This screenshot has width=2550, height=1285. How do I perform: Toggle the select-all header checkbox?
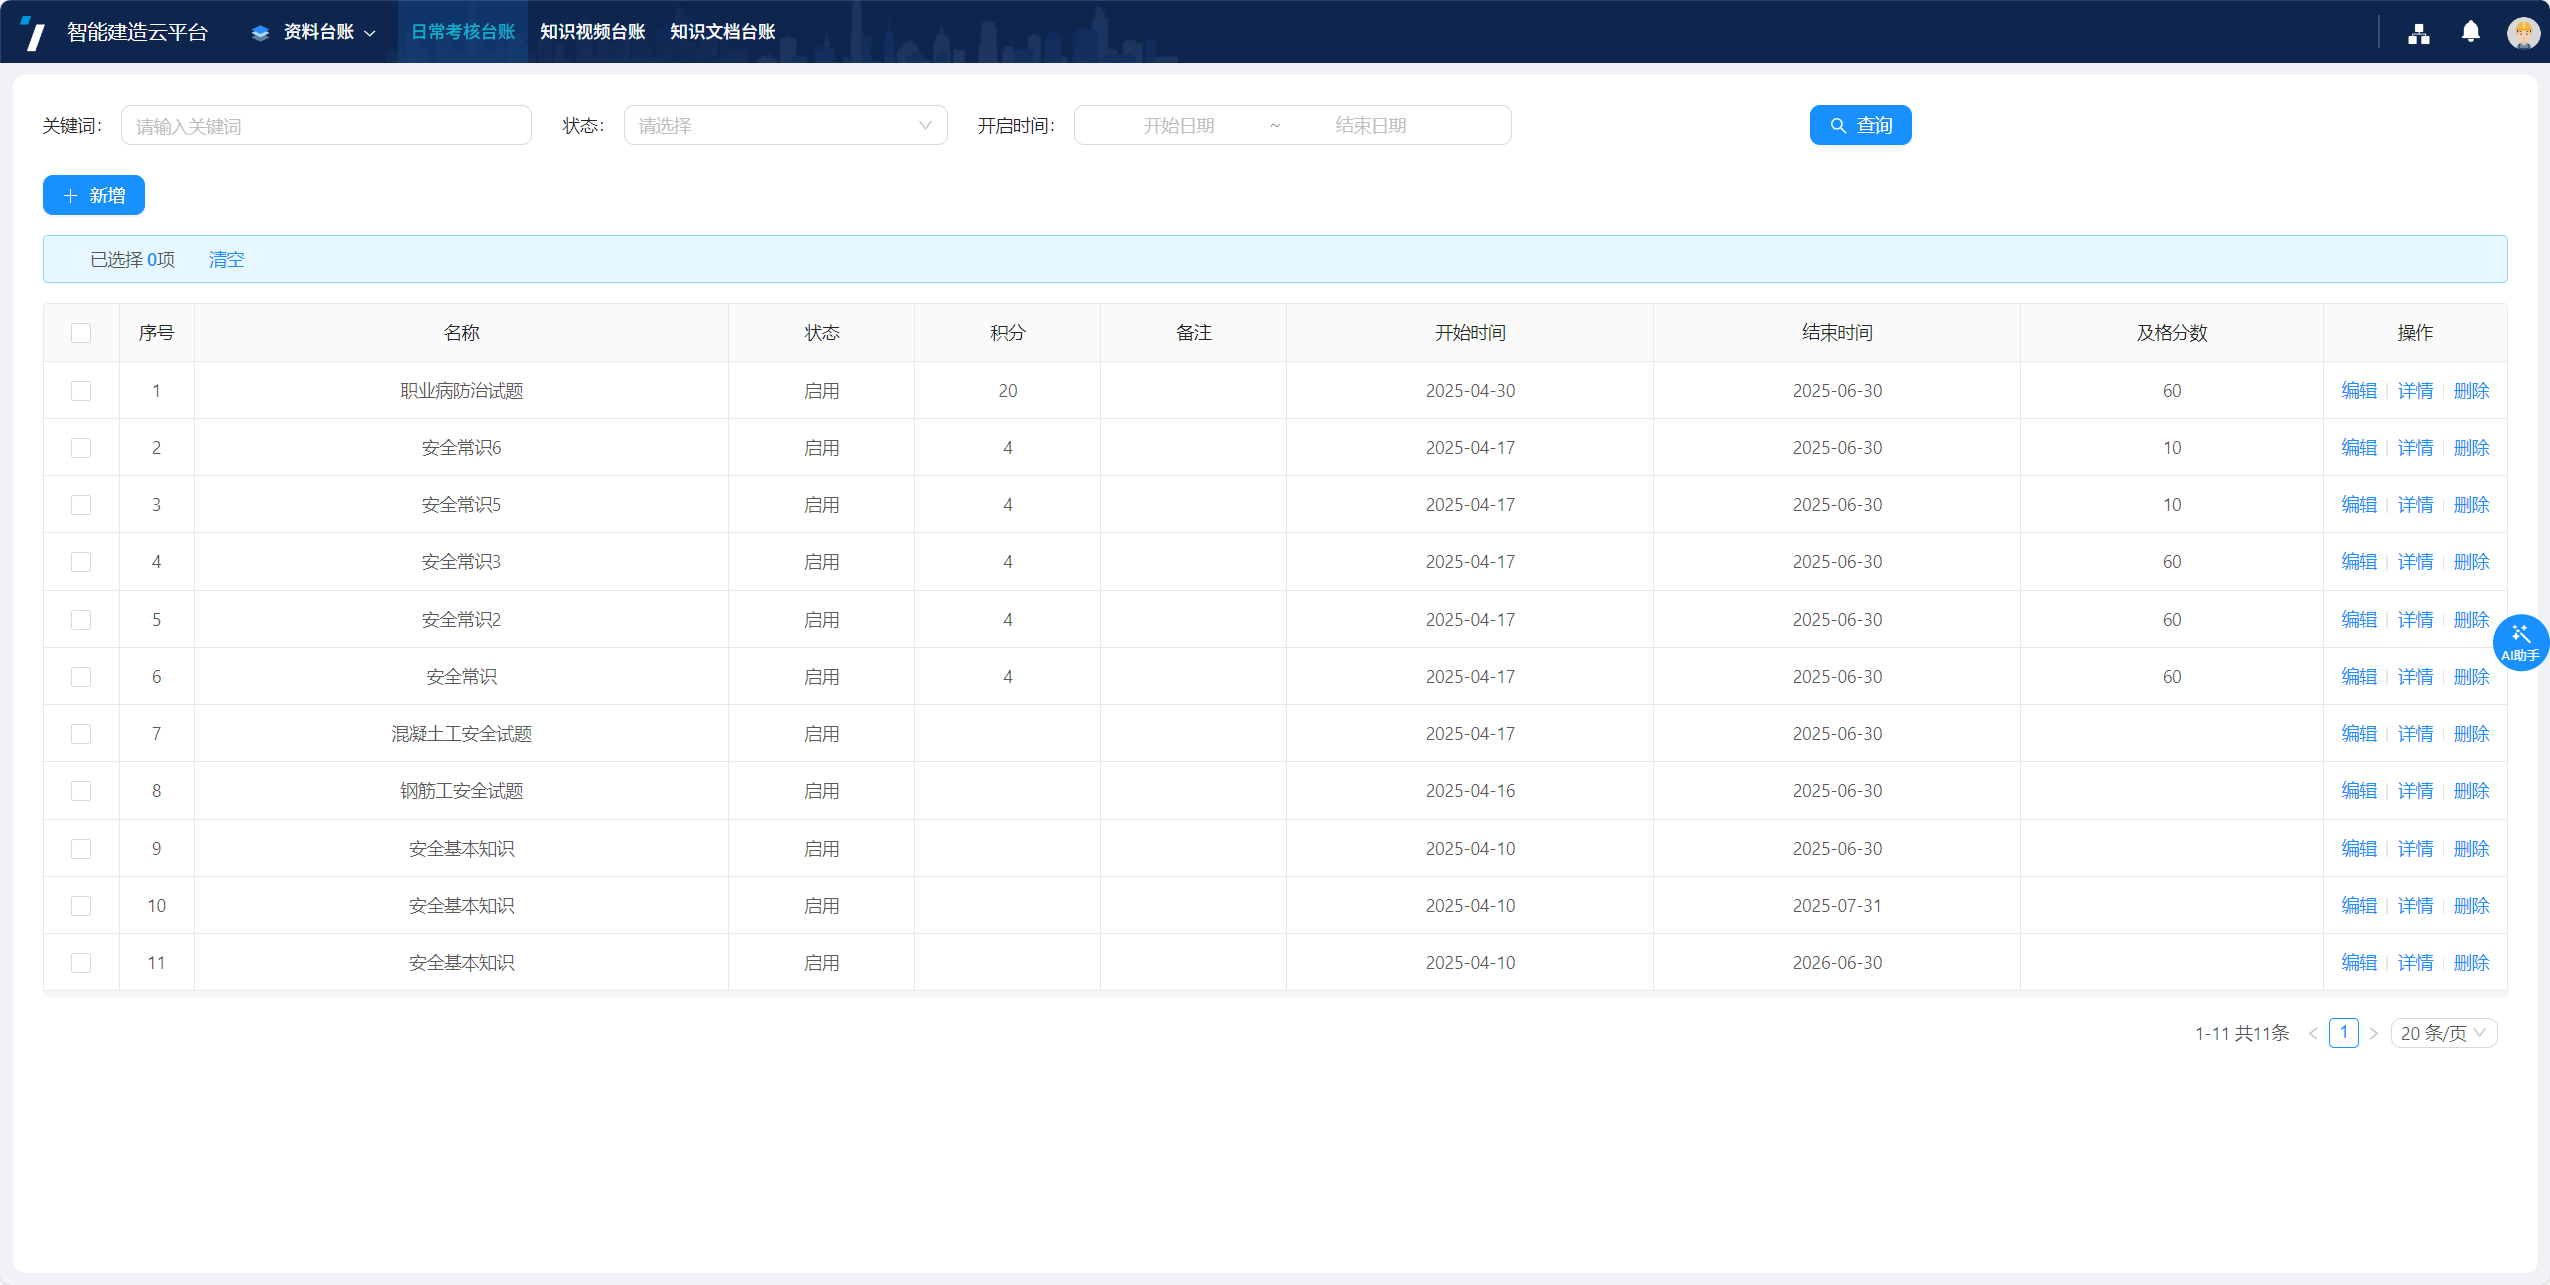81,333
